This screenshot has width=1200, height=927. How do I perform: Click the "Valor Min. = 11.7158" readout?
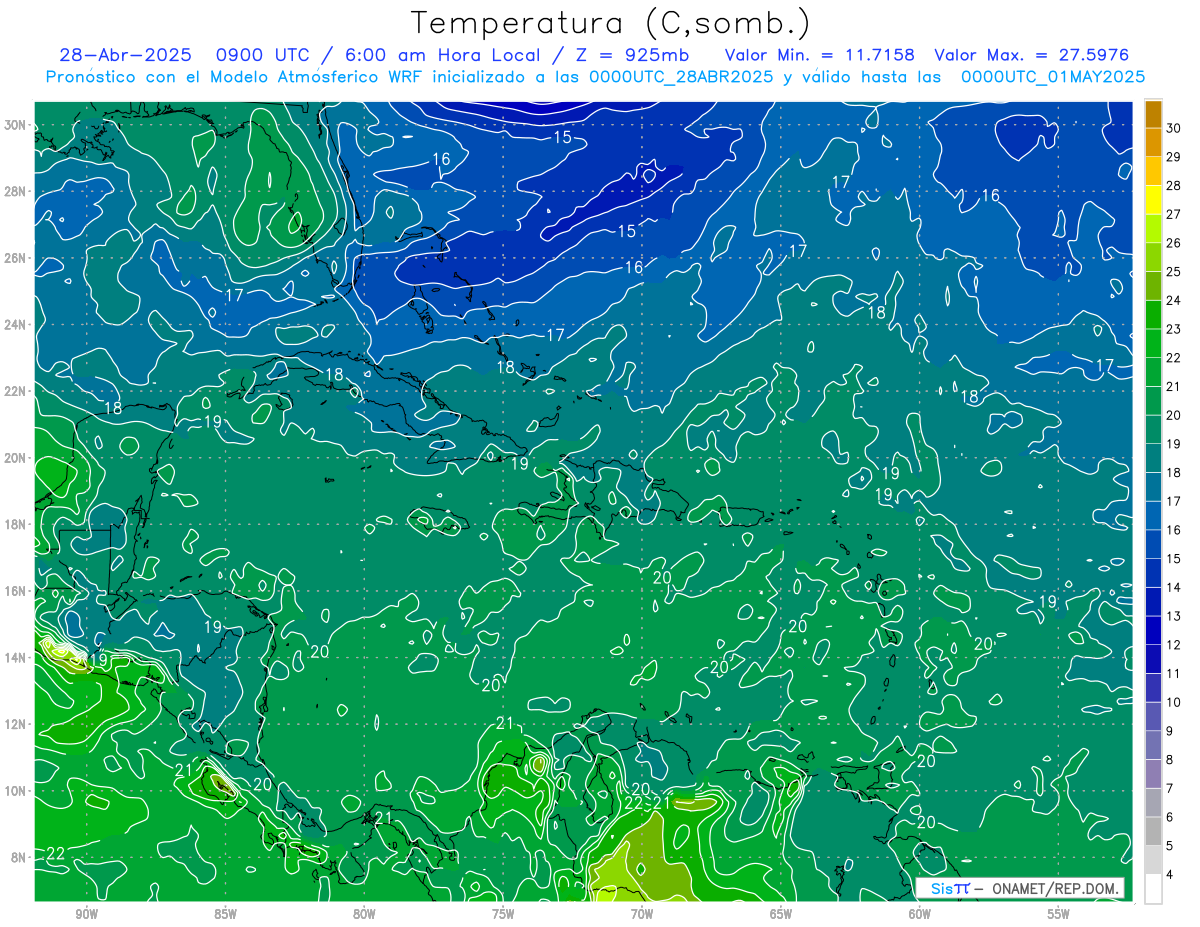pos(822,55)
